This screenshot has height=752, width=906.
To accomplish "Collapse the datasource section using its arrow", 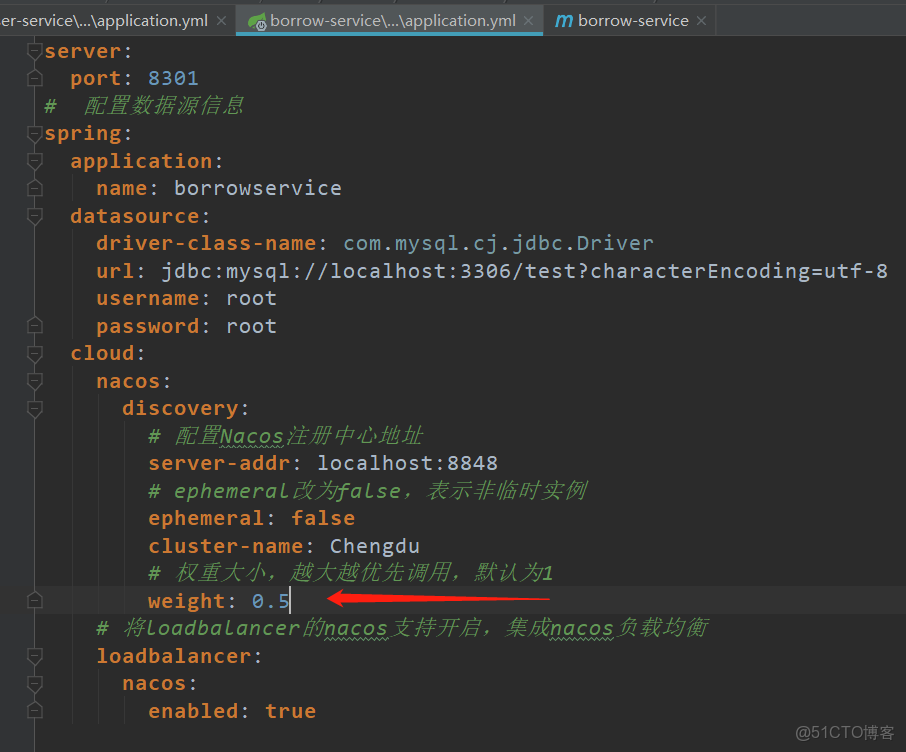I will (x=34, y=215).
